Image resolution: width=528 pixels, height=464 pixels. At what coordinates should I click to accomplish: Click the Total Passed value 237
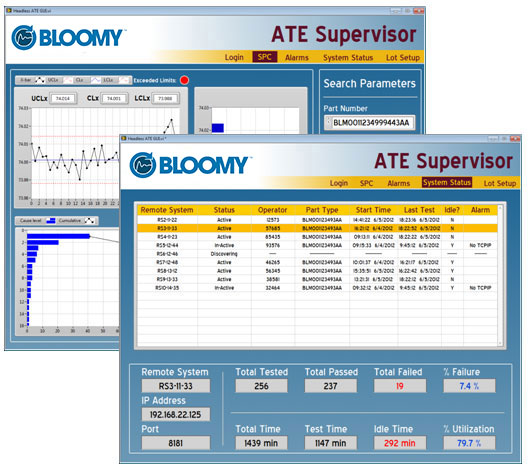(x=330, y=386)
